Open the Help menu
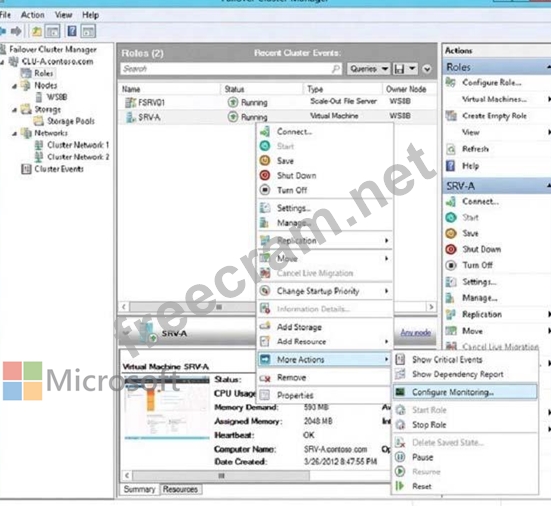Viewport: 551px width, 506px height. (90, 15)
